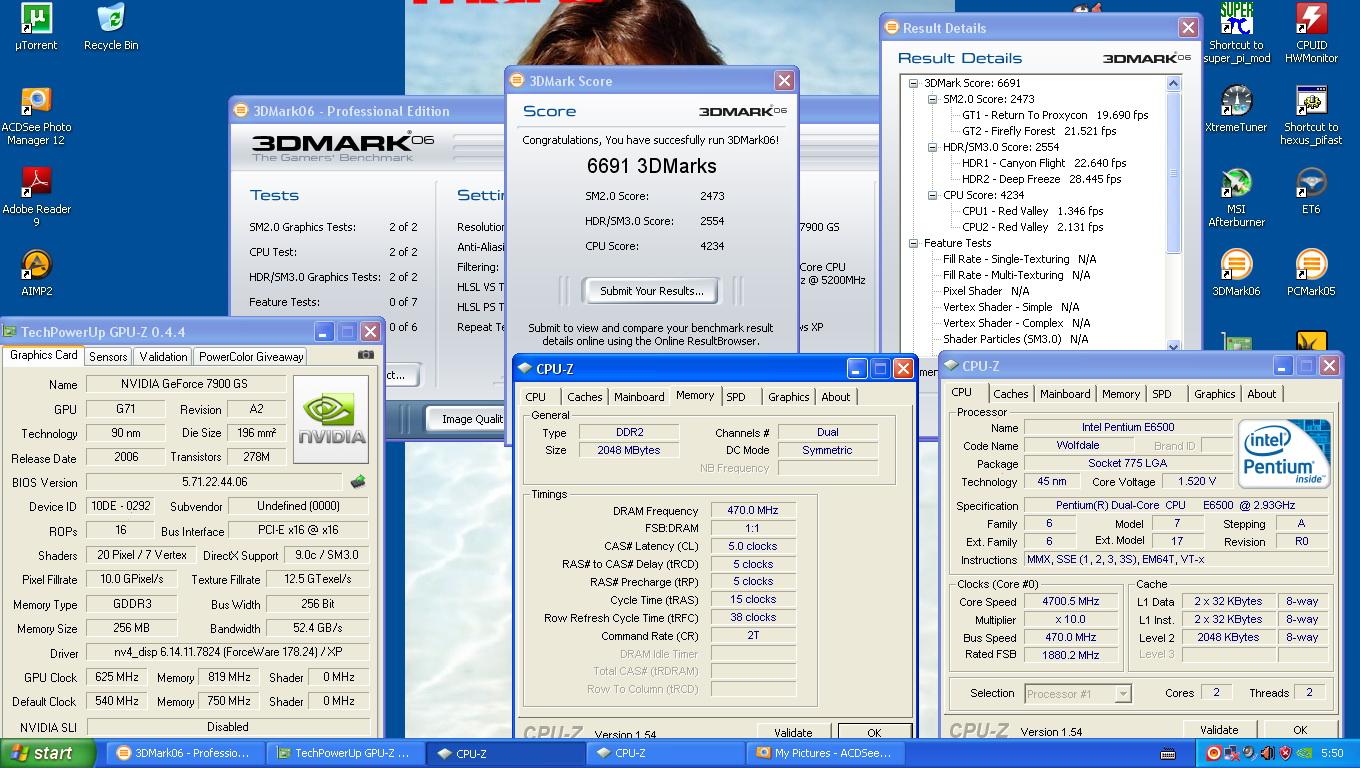Click the keyboard icon in the taskbar

tap(1168, 754)
